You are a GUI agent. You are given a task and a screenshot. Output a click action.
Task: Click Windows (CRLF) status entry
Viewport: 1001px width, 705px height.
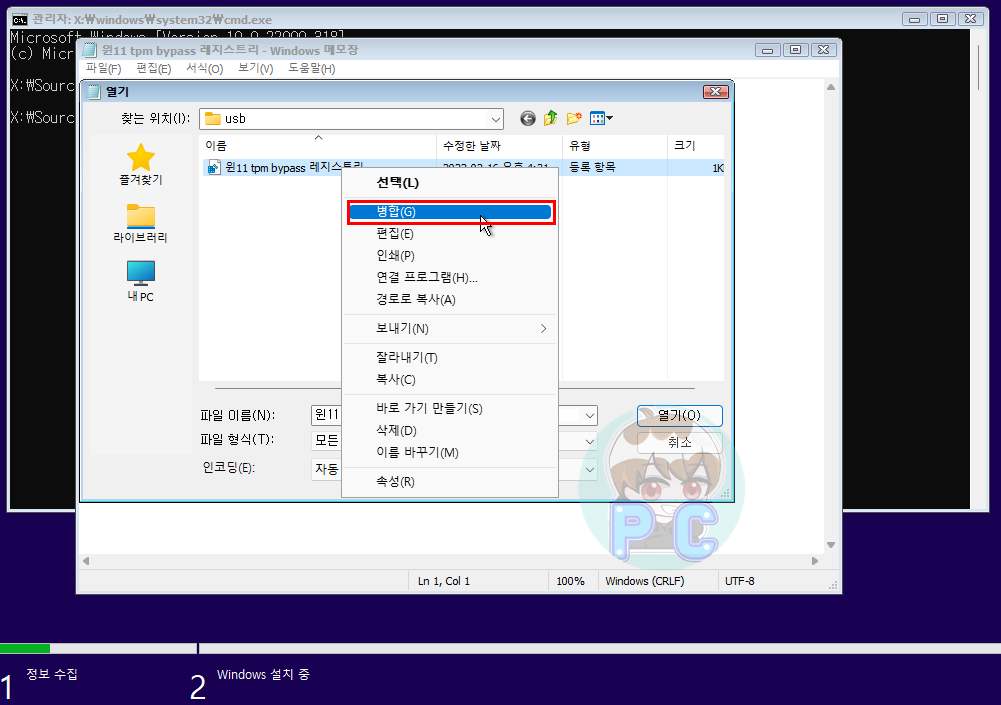(x=645, y=581)
